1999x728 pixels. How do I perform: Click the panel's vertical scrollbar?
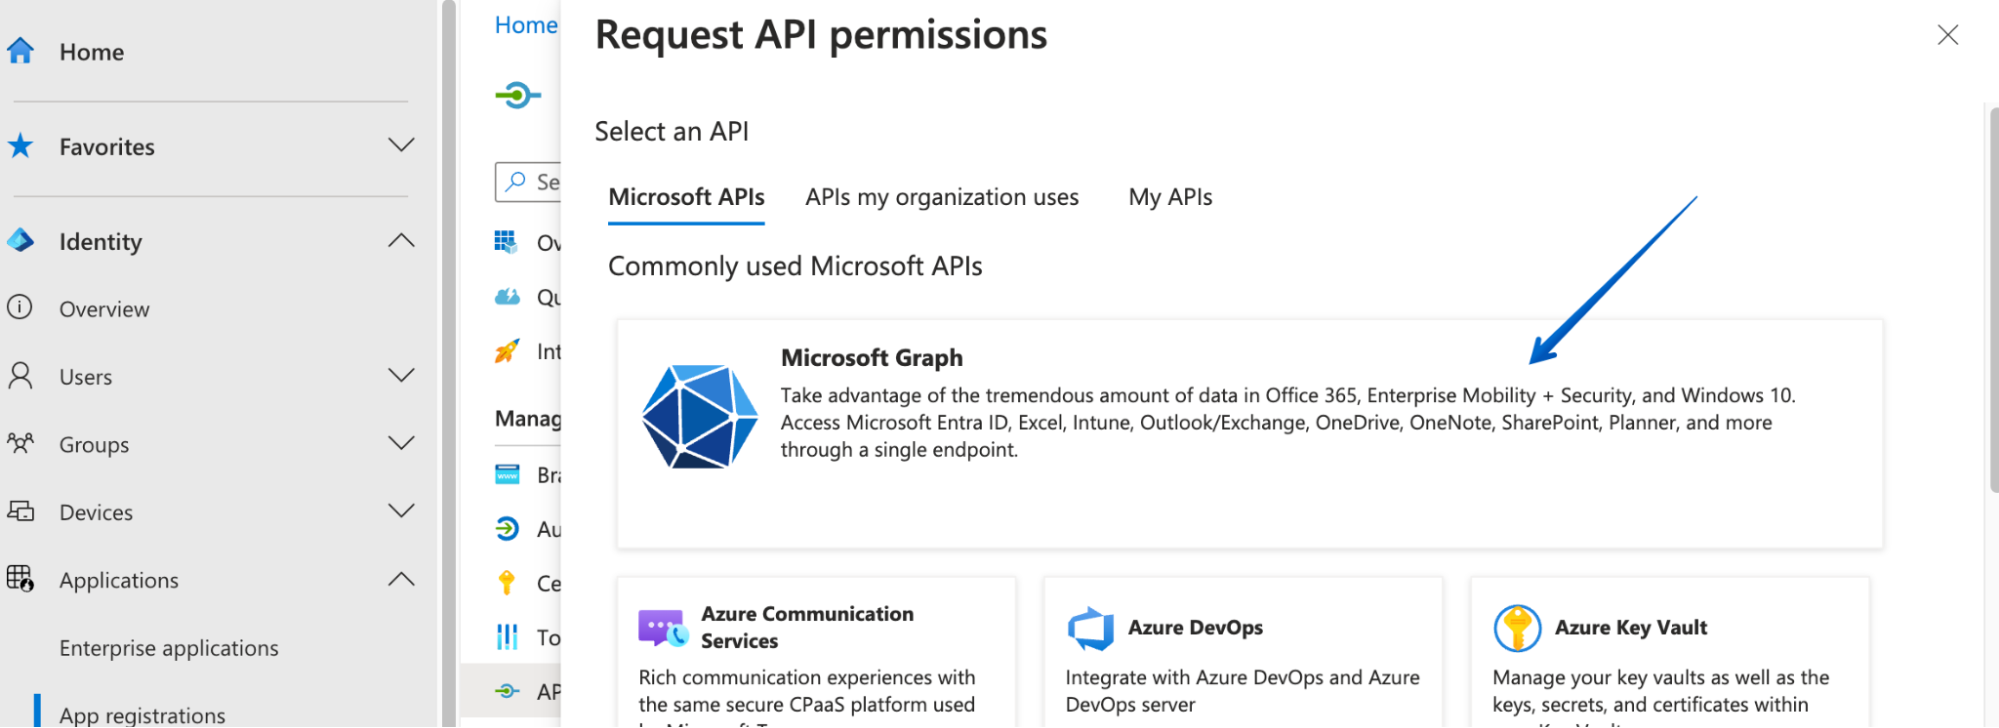click(1993, 300)
